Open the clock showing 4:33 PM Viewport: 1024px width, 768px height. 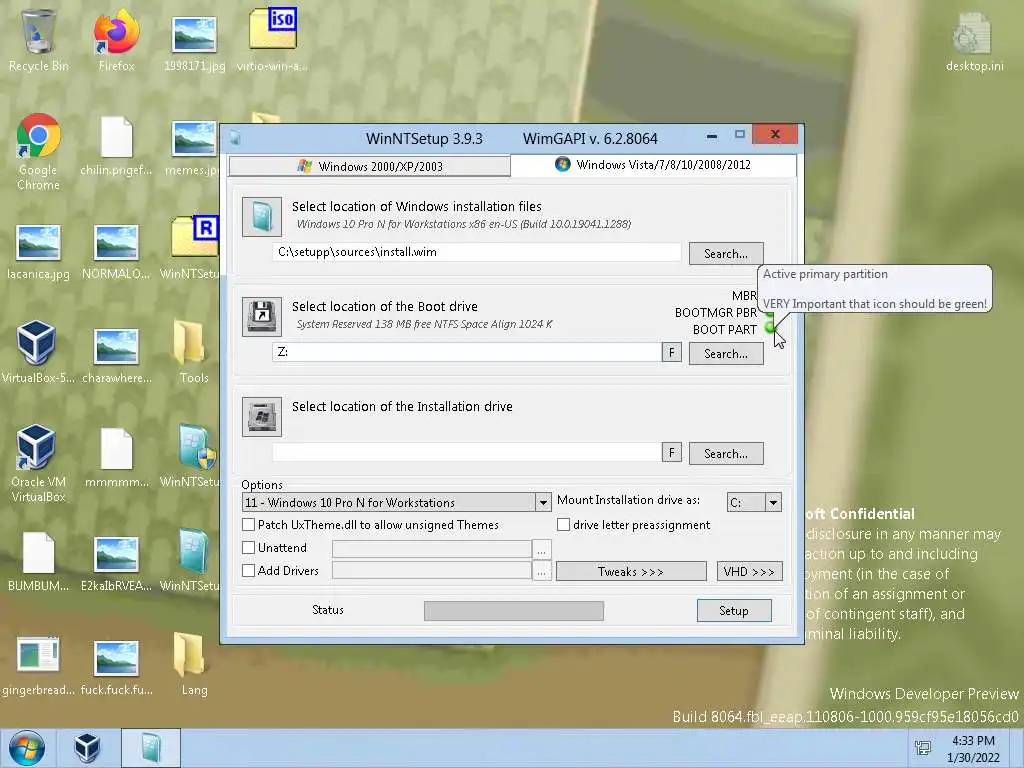(973, 748)
